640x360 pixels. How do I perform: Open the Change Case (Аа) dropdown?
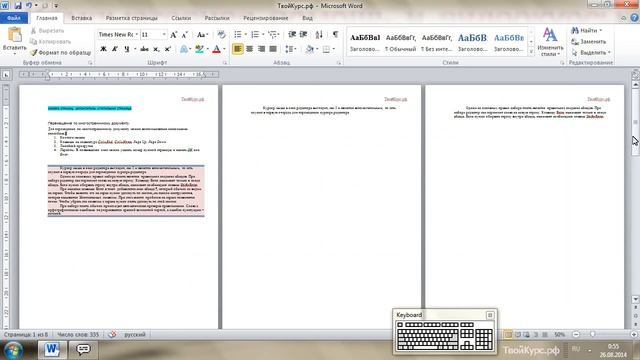click(x=202, y=35)
